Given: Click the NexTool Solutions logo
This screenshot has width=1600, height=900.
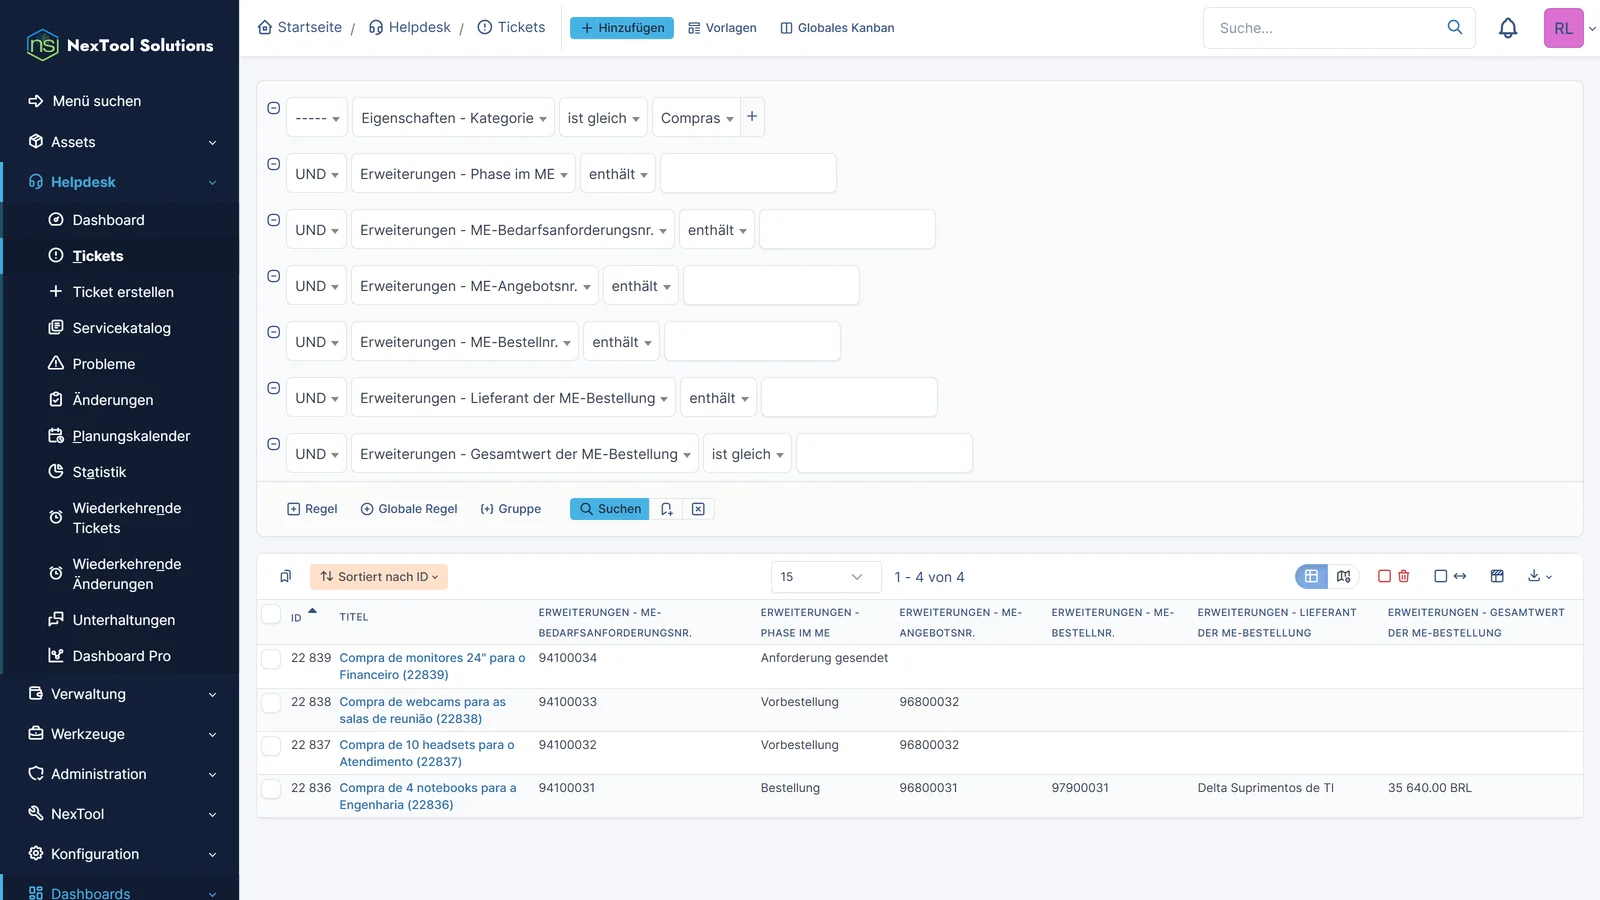Looking at the screenshot, I should coord(119,45).
